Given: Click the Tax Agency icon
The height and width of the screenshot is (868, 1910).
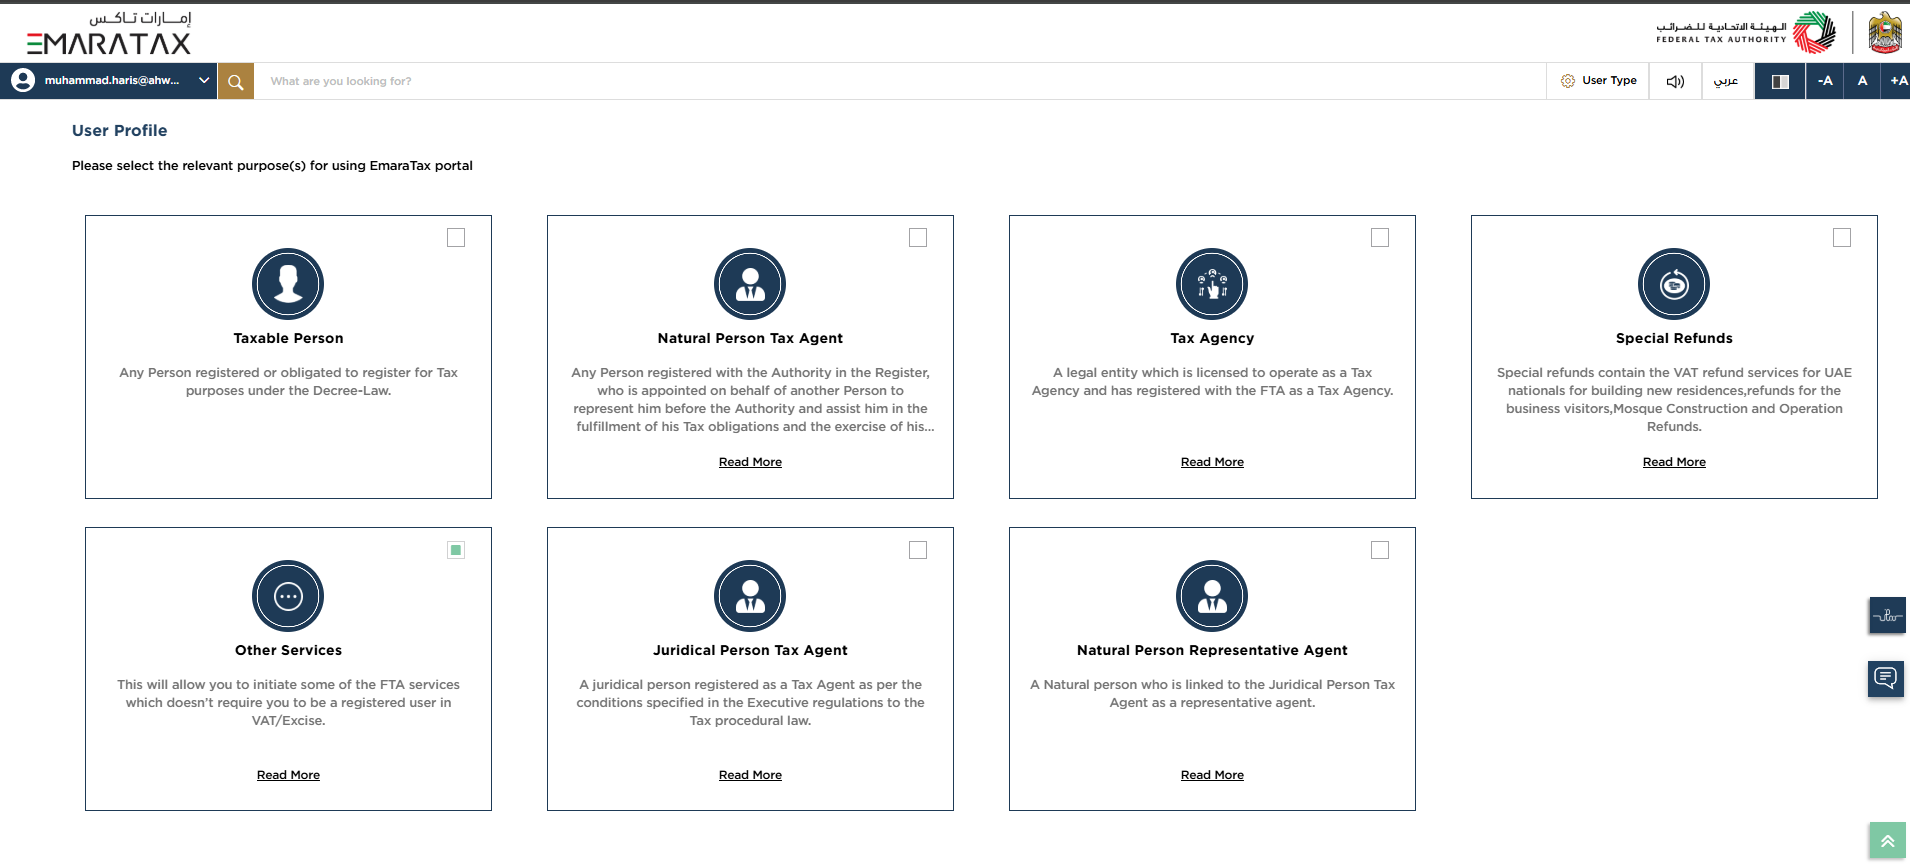Looking at the screenshot, I should [1212, 284].
